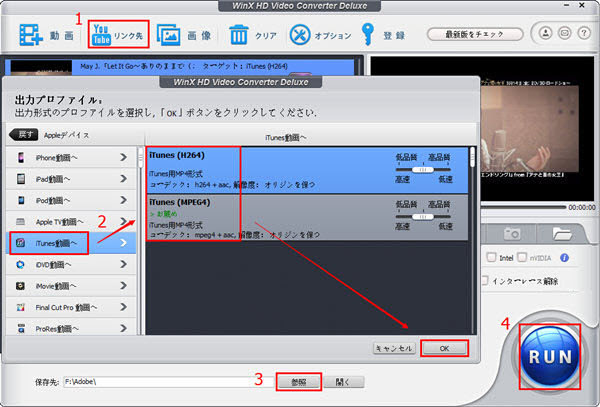
Task: Click the trash can clear icon
Action: [239, 35]
